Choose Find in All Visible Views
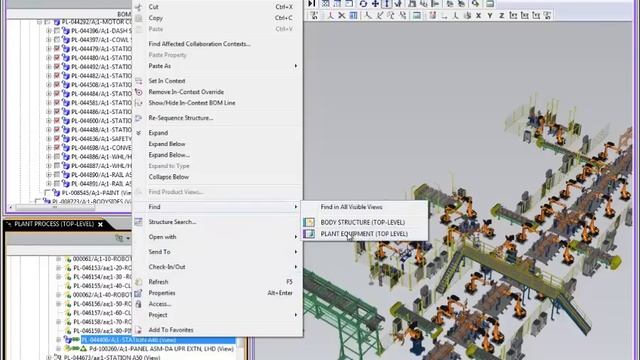 351,207
